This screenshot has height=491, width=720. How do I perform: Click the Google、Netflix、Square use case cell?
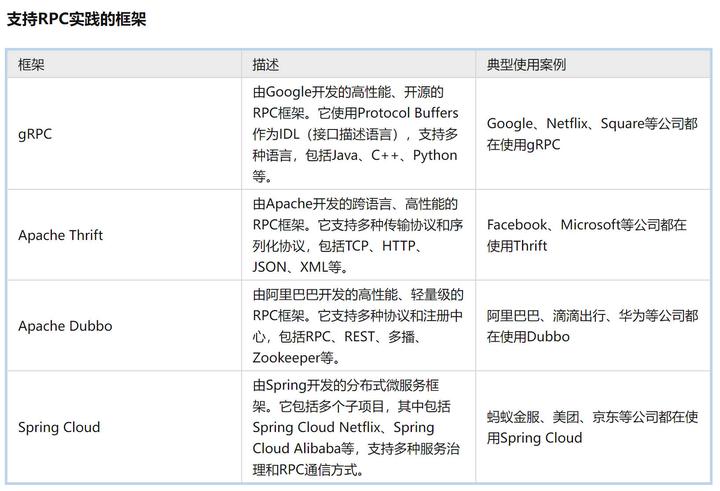coord(591,134)
